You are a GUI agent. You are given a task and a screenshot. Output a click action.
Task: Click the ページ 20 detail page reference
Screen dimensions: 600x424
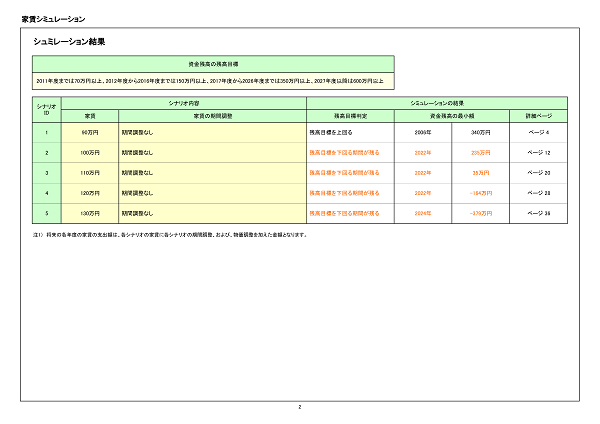[539, 172]
